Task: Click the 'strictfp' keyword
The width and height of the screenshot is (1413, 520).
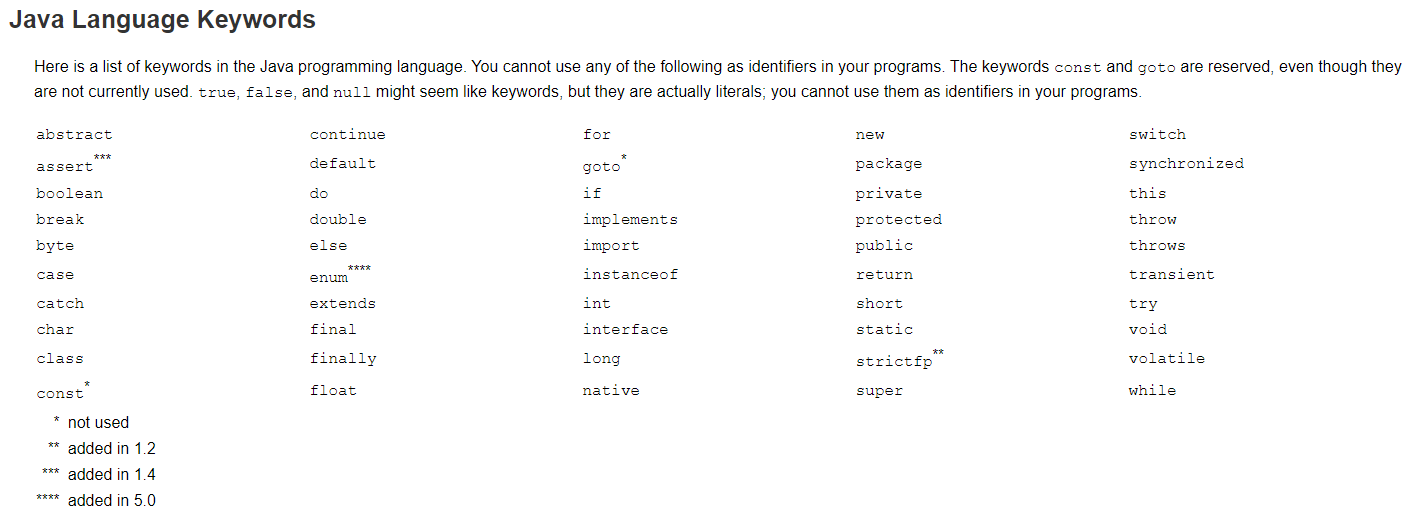Action: (893, 362)
